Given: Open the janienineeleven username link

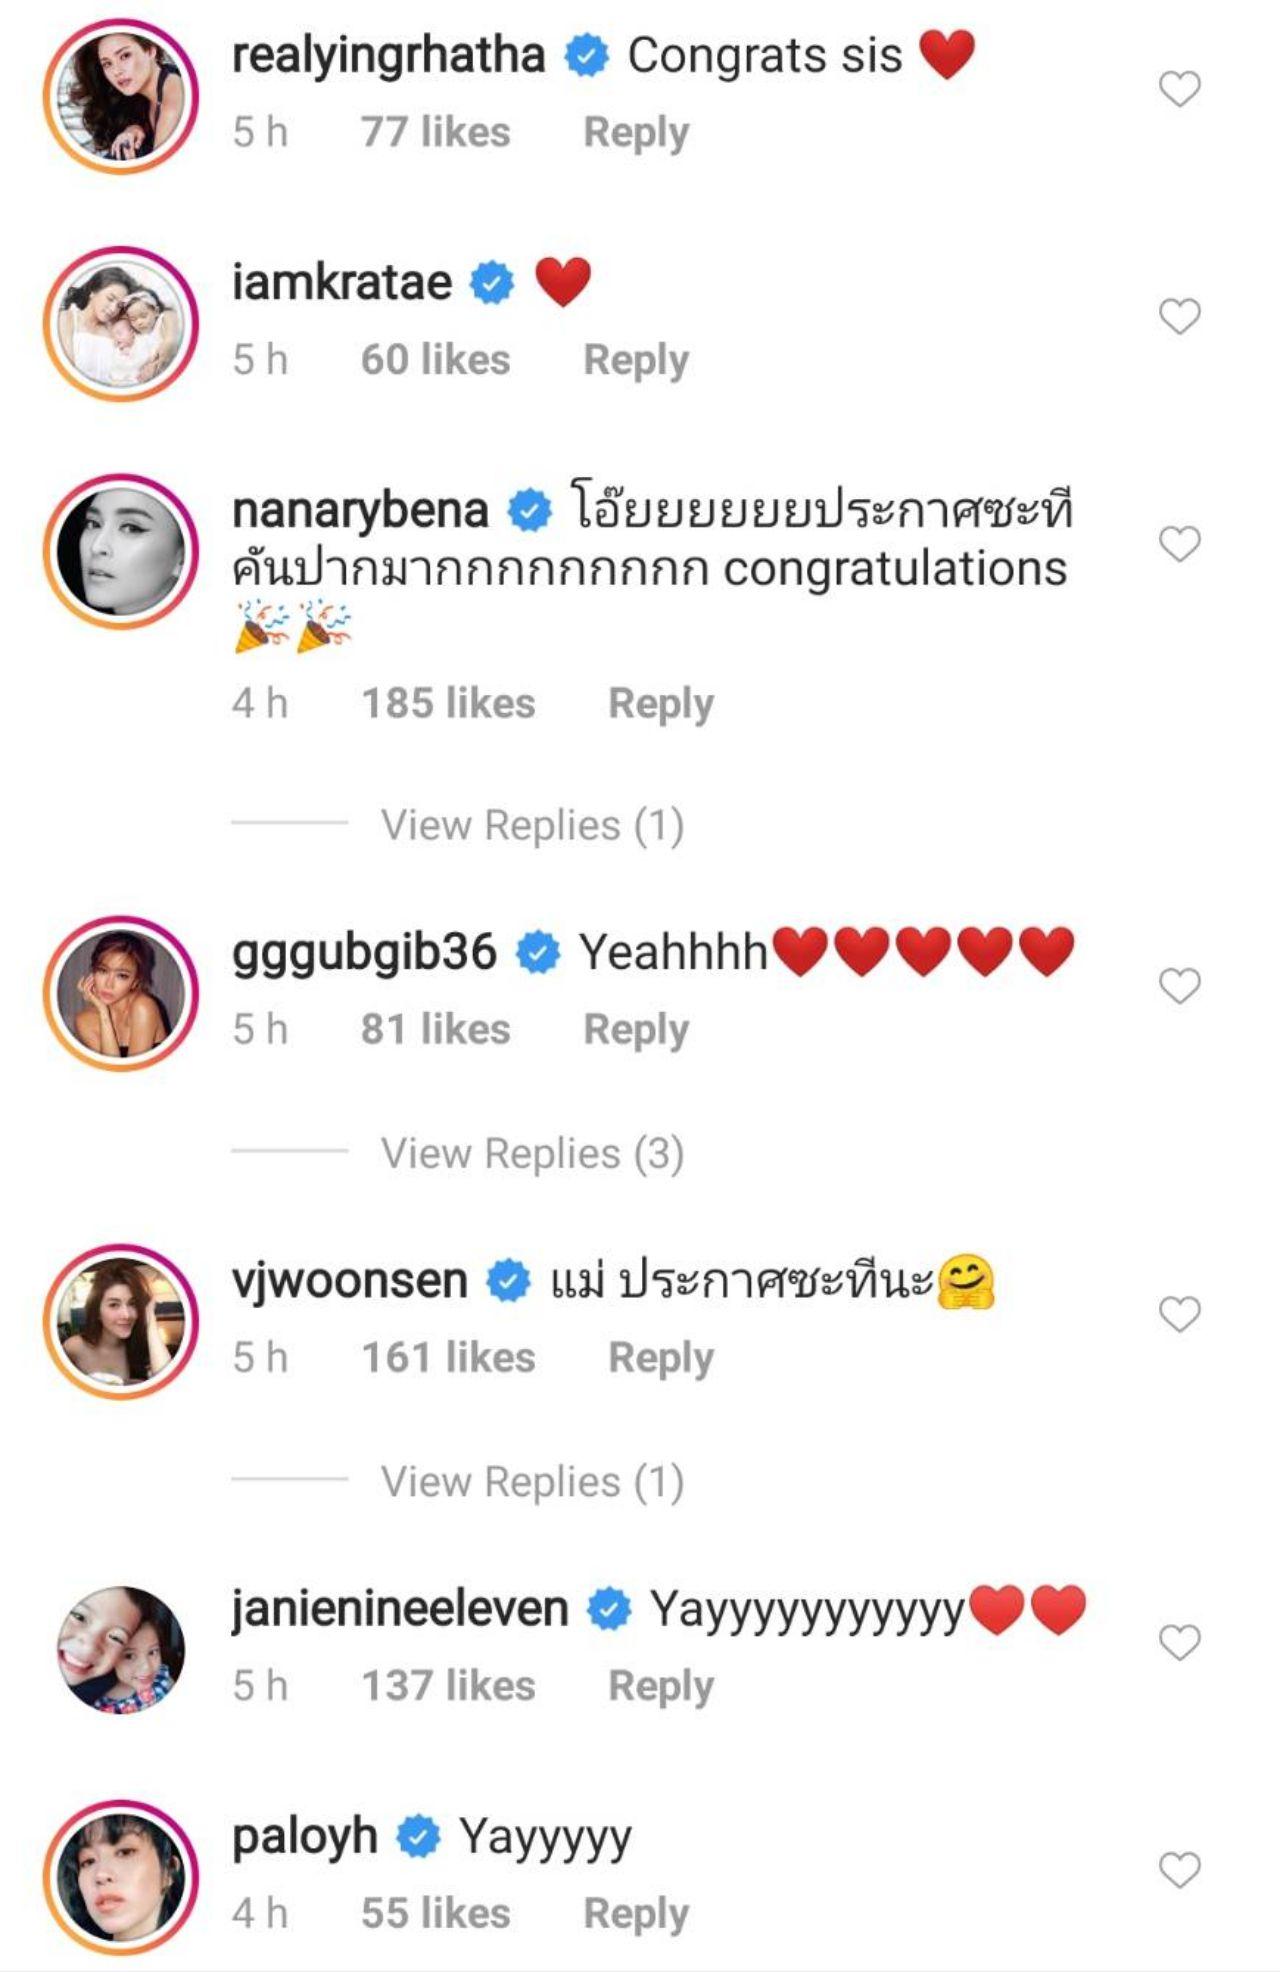Looking at the screenshot, I should pyautogui.click(x=400, y=1610).
